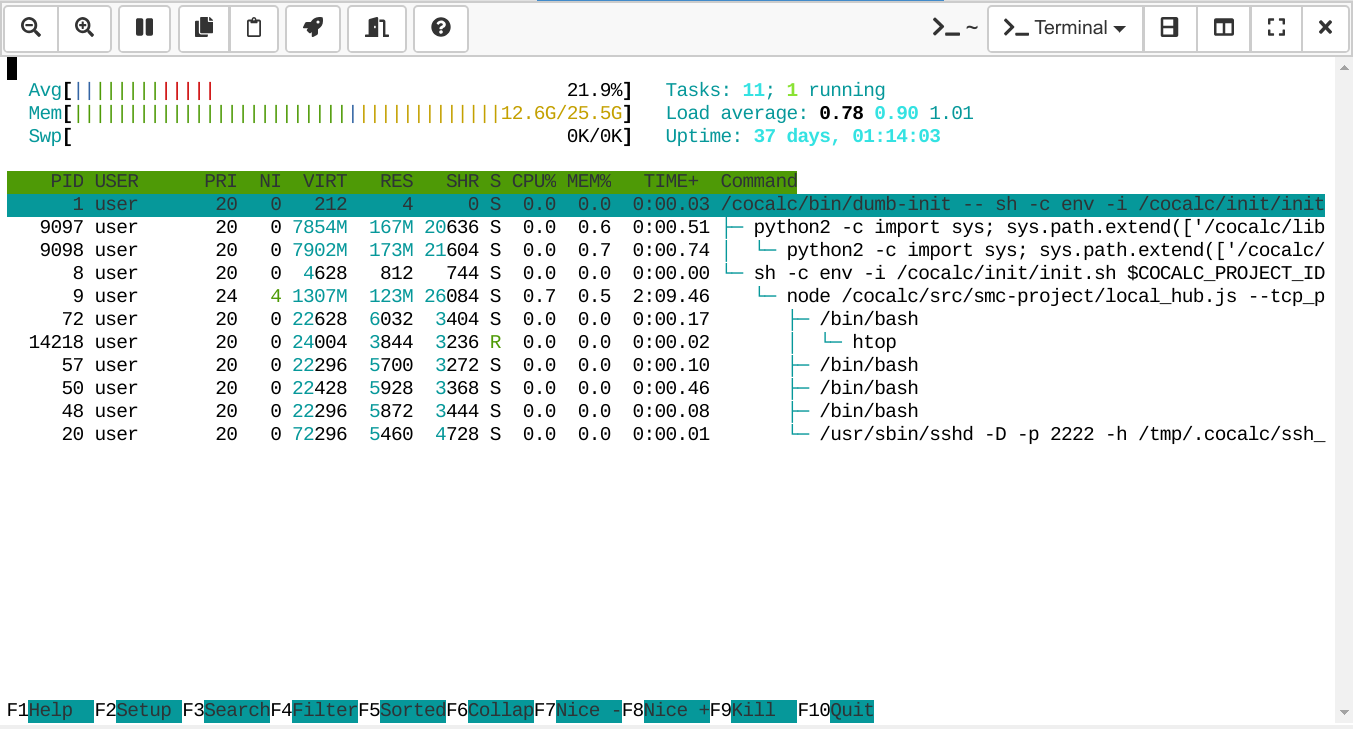Click the zoom out magnifier icon
1353x729 pixels.
(x=31, y=28)
